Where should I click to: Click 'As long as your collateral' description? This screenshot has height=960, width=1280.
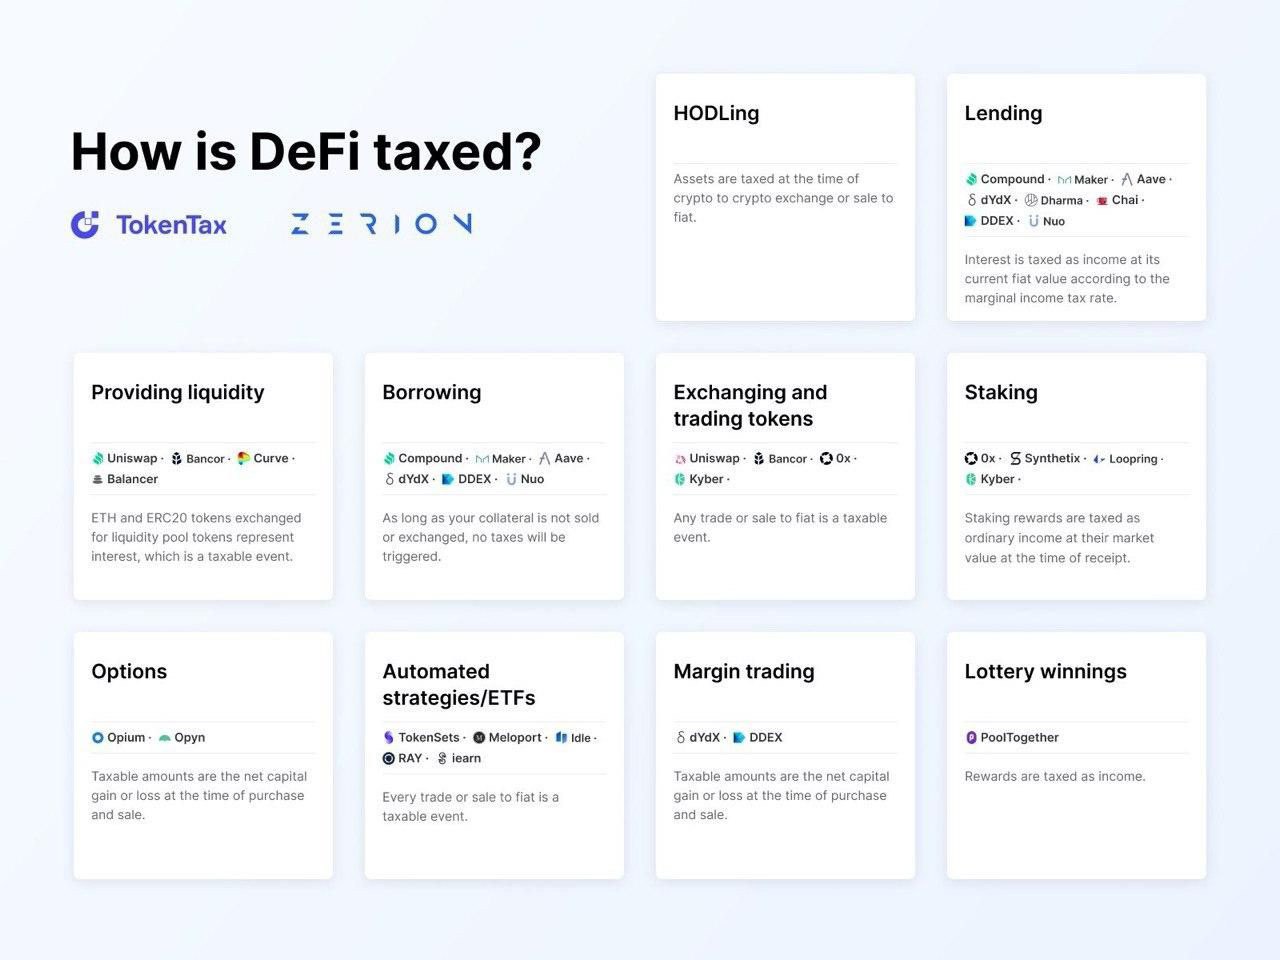pos(491,537)
